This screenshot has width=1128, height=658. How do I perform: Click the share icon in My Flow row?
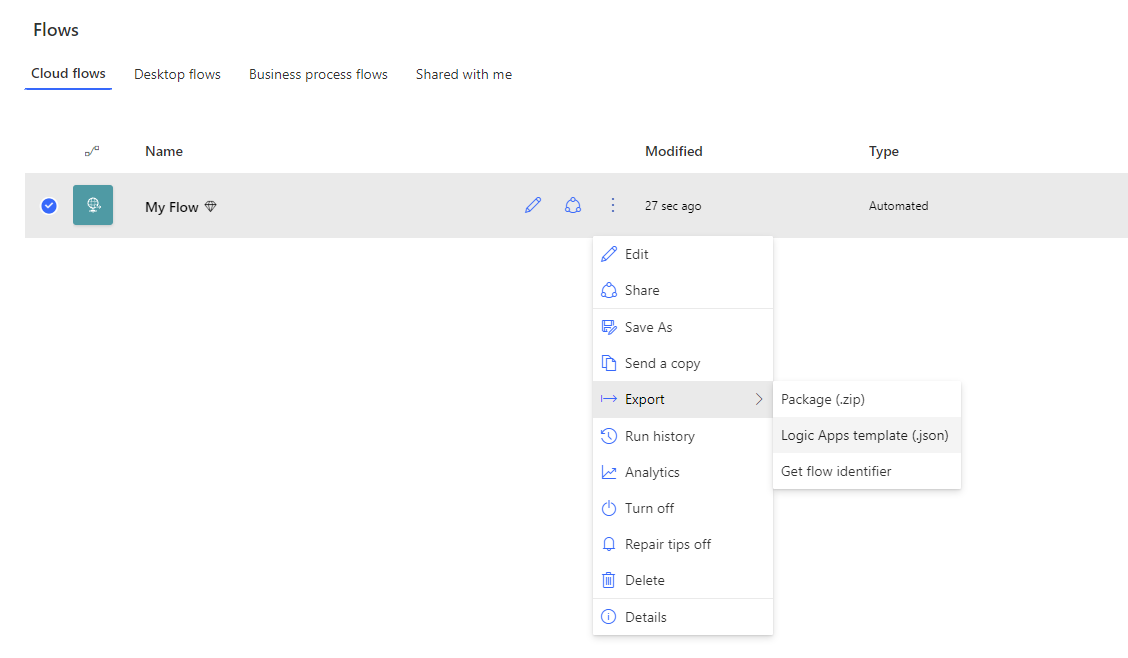click(x=573, y=205)
